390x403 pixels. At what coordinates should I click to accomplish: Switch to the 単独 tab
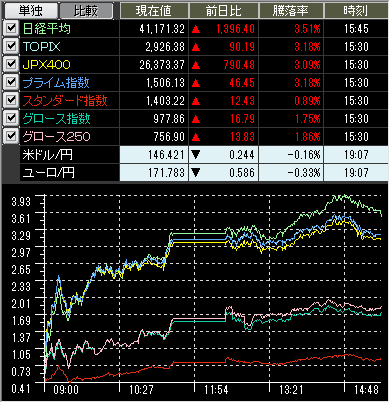[x=30, y=11]
